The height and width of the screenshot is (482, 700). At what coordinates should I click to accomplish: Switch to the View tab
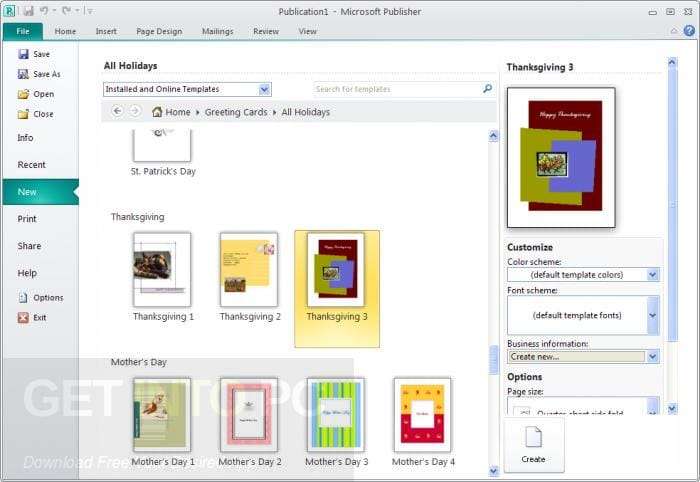307,31
